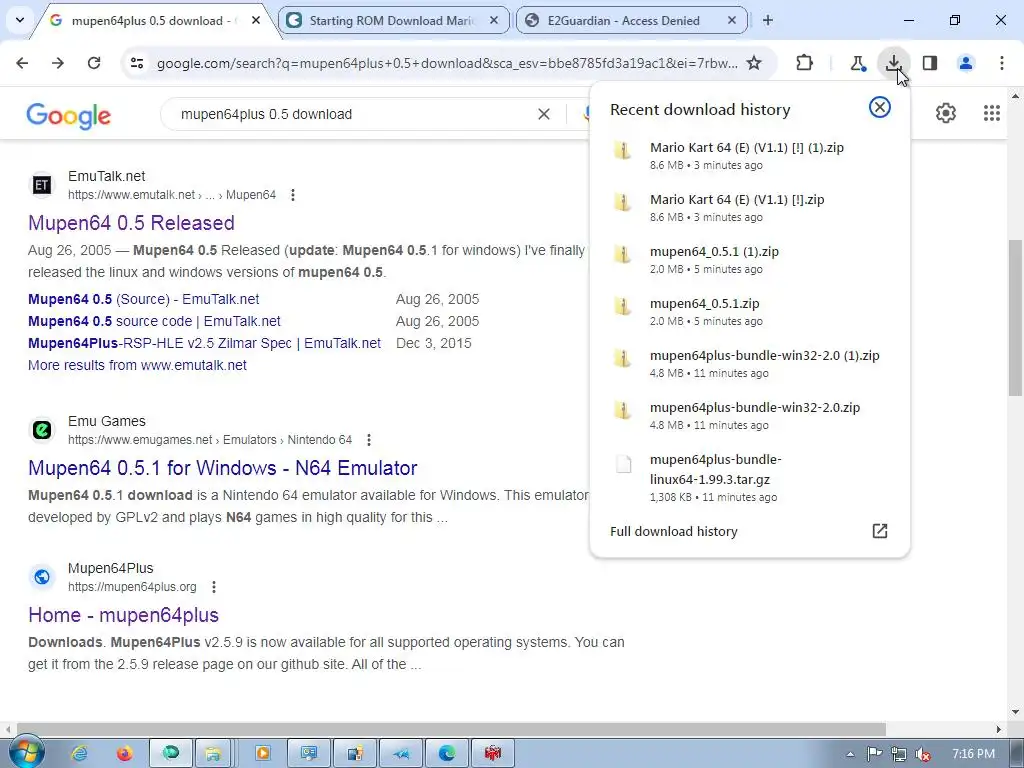
Task: Launch Internet Explorer from taskbar
Action: pyautogui.click(x=80, y=754)
